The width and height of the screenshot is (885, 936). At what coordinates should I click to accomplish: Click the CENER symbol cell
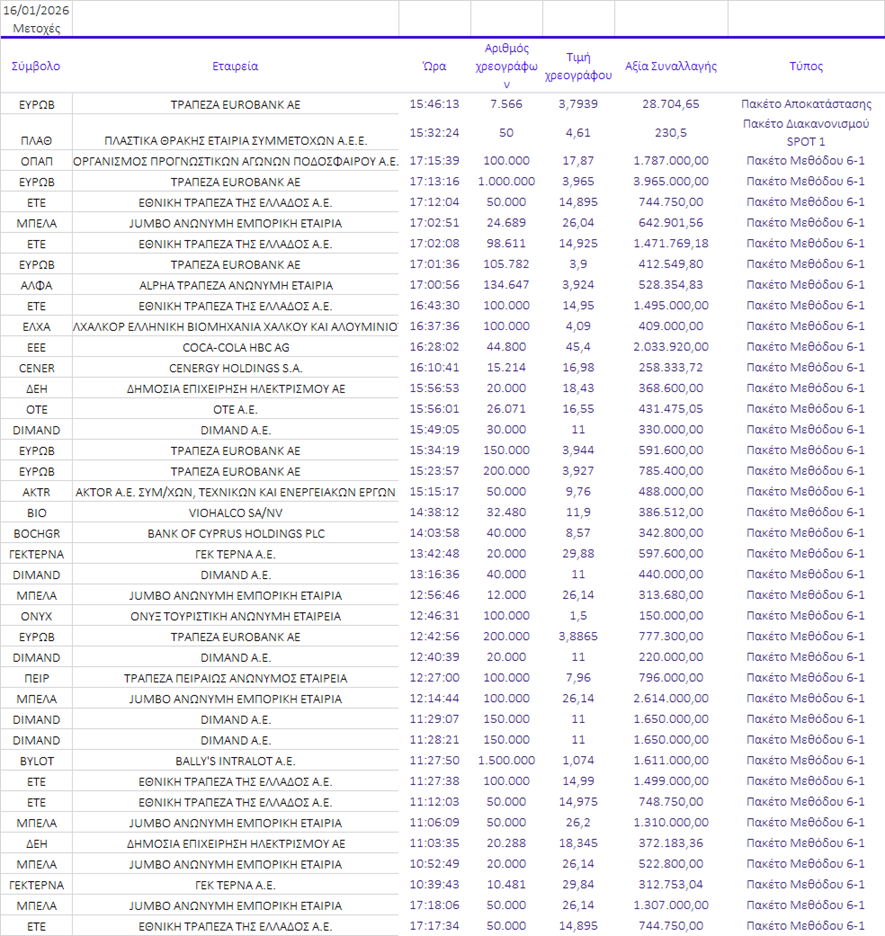[36, 368]
